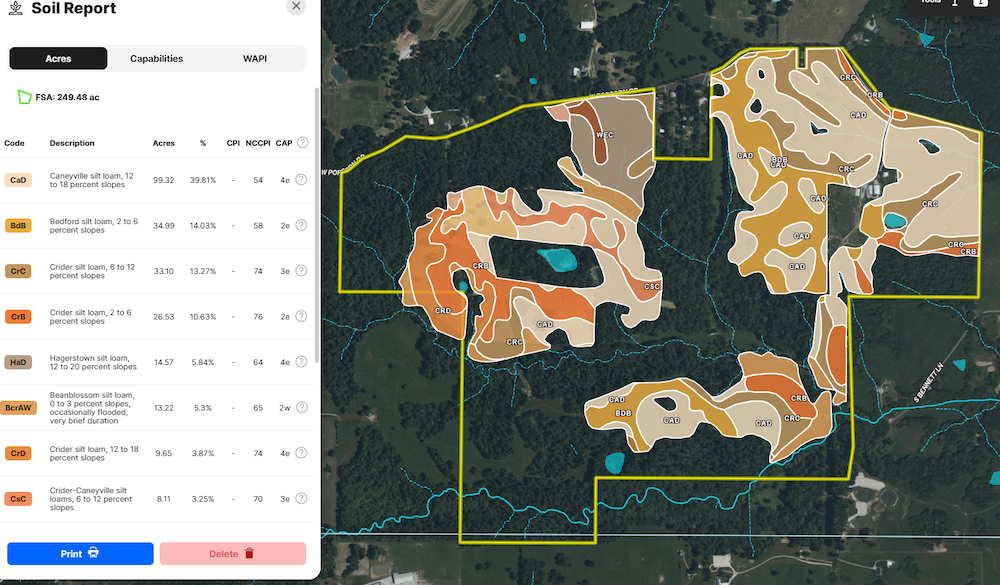Click help icon for Hagerstown HaD row

(x=301, y=362)
